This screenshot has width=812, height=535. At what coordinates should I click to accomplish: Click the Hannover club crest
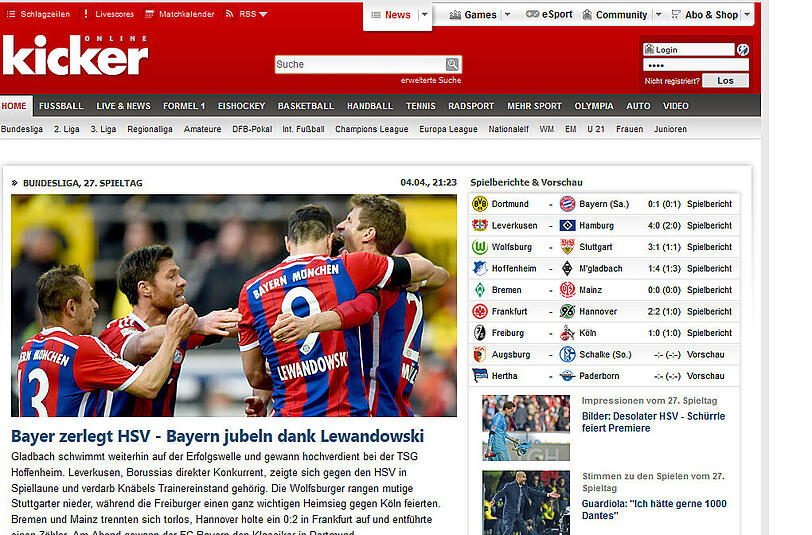coord(568,311)
